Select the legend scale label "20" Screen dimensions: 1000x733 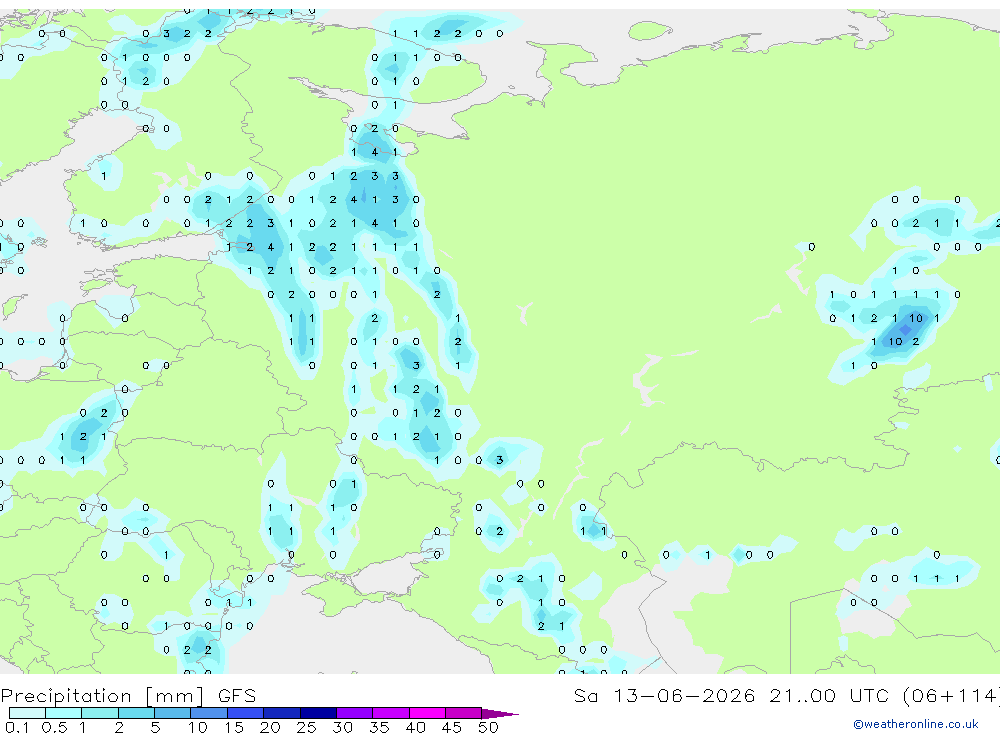click(x=270, y=727)
